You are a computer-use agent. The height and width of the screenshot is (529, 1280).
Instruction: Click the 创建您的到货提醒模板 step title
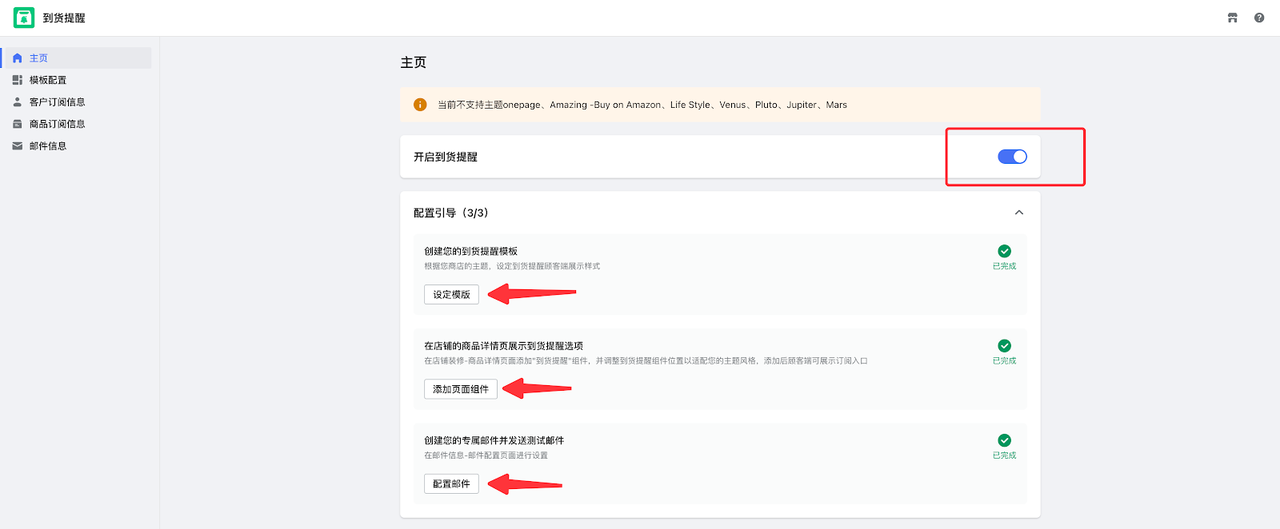click(x=470, y=251)
